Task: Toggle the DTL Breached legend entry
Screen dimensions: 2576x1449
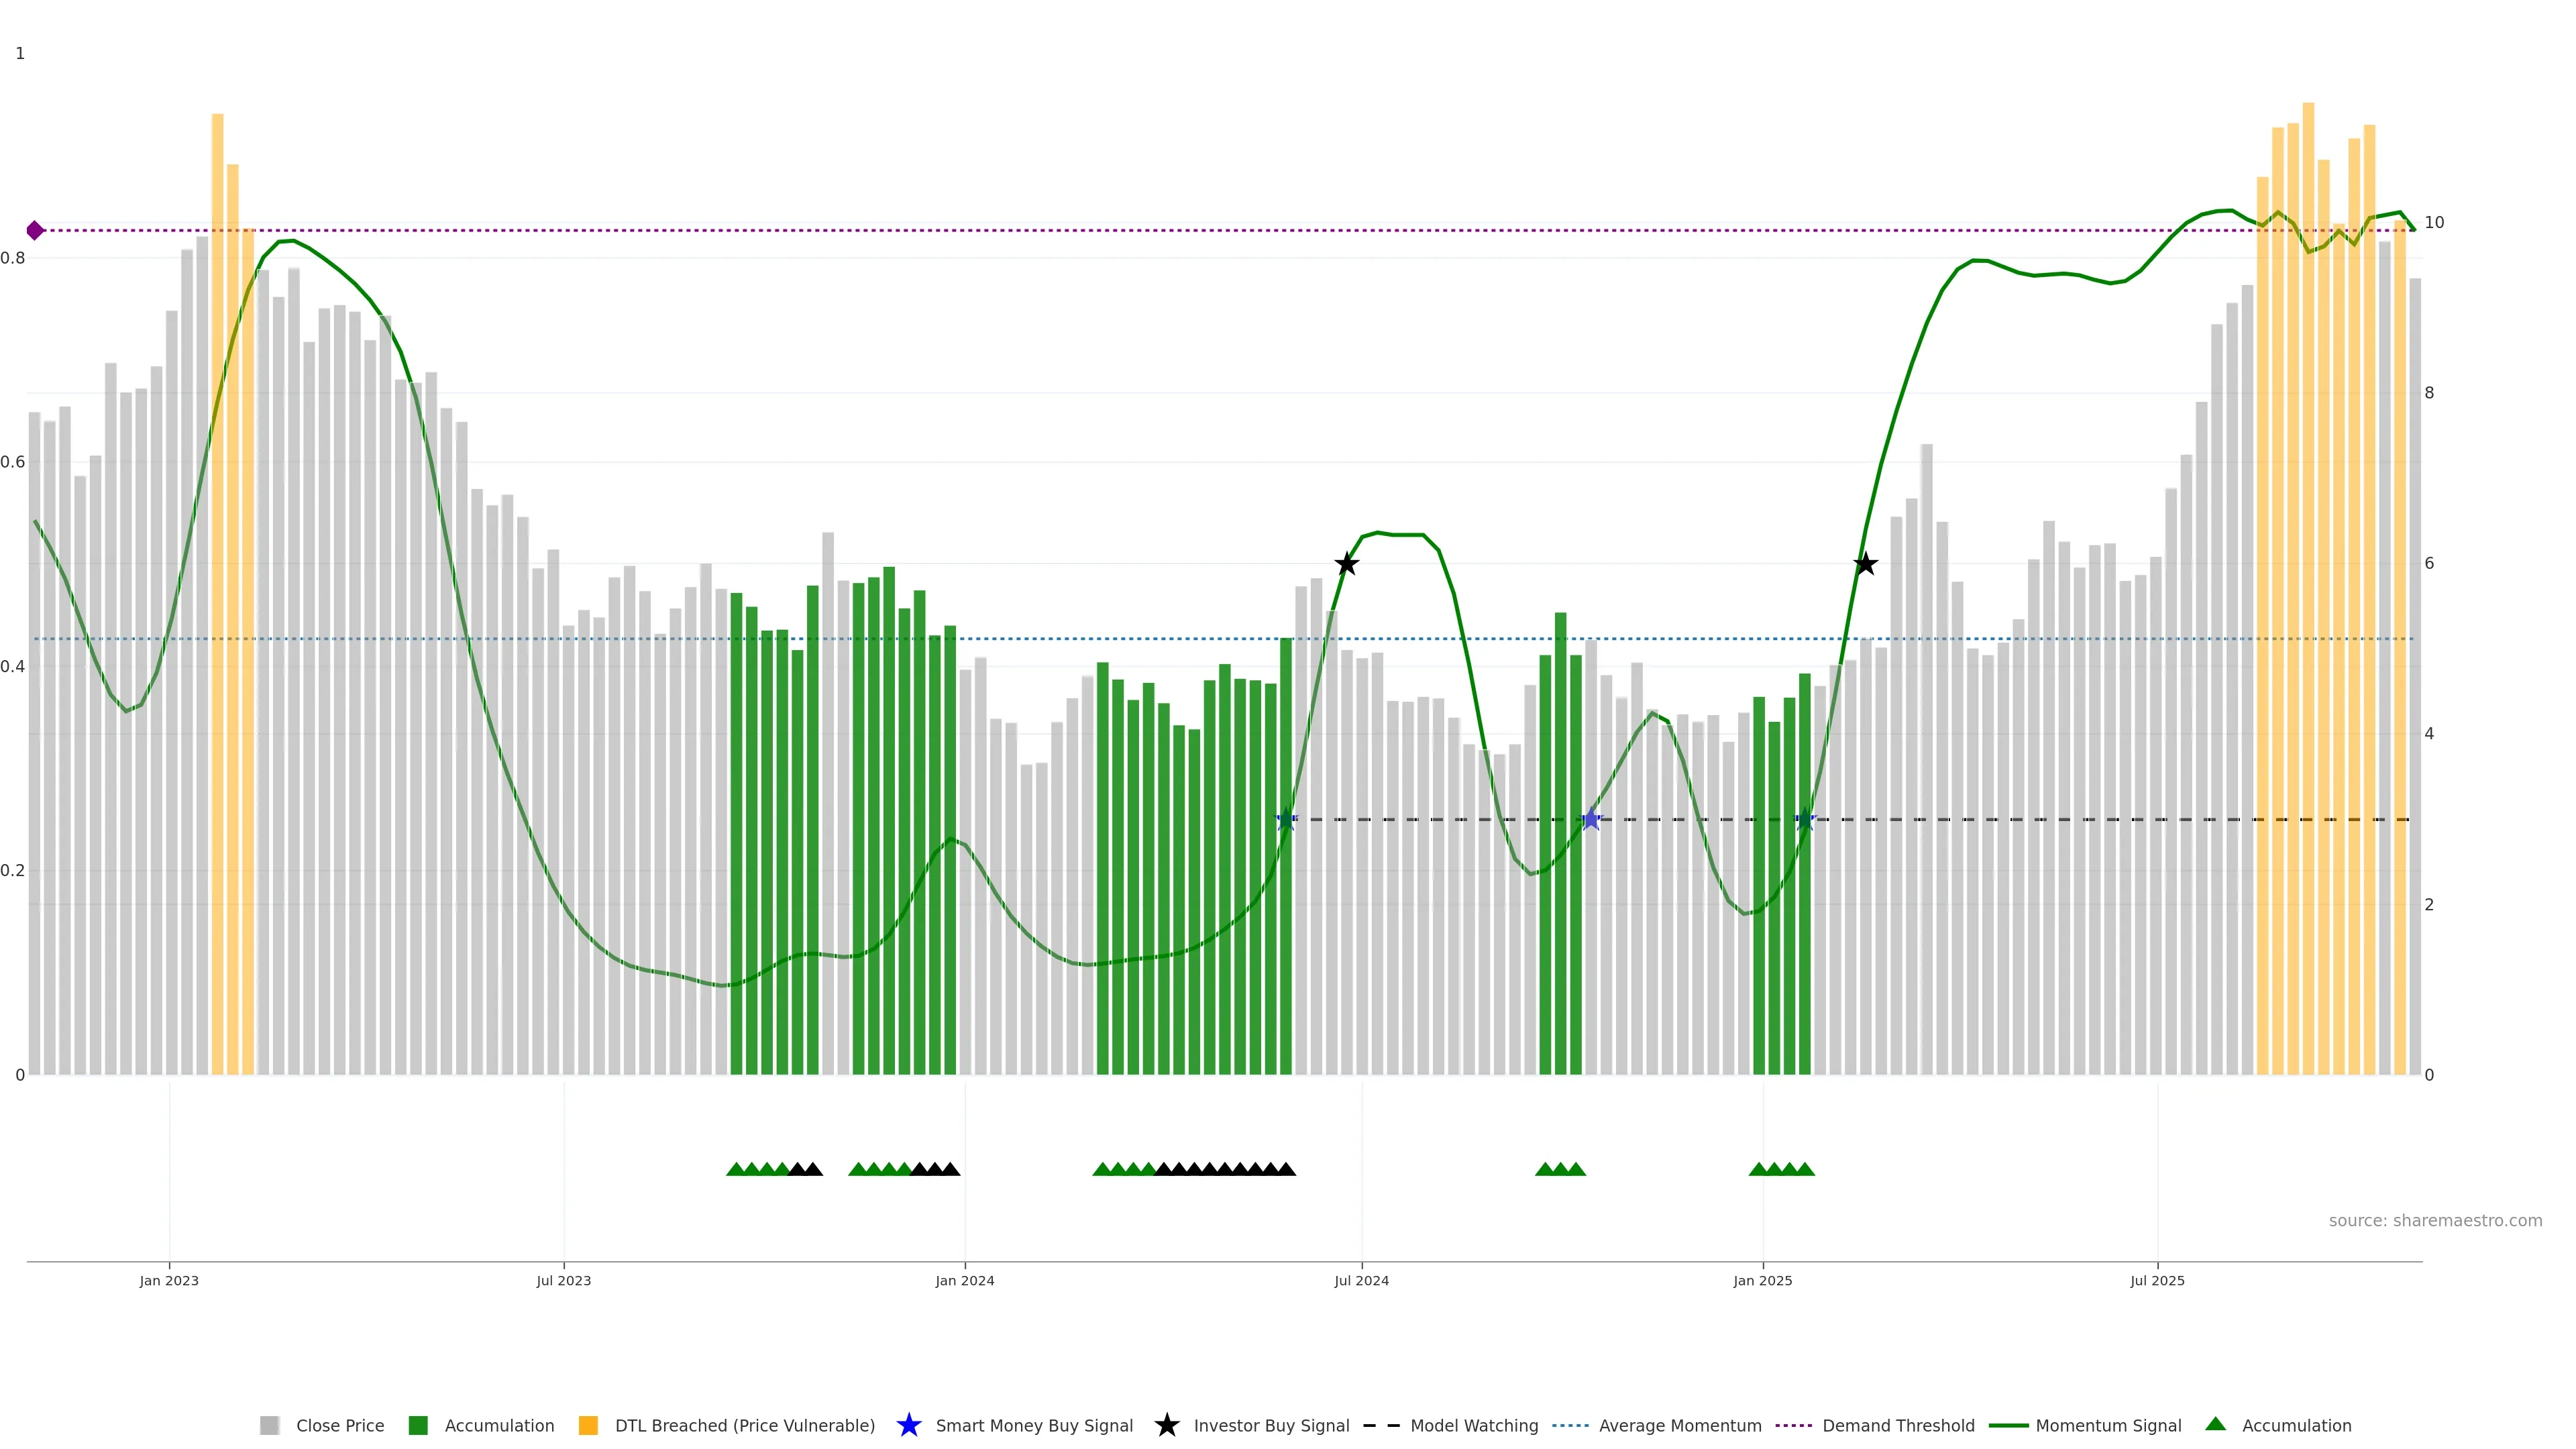Action: (744, 1426)
